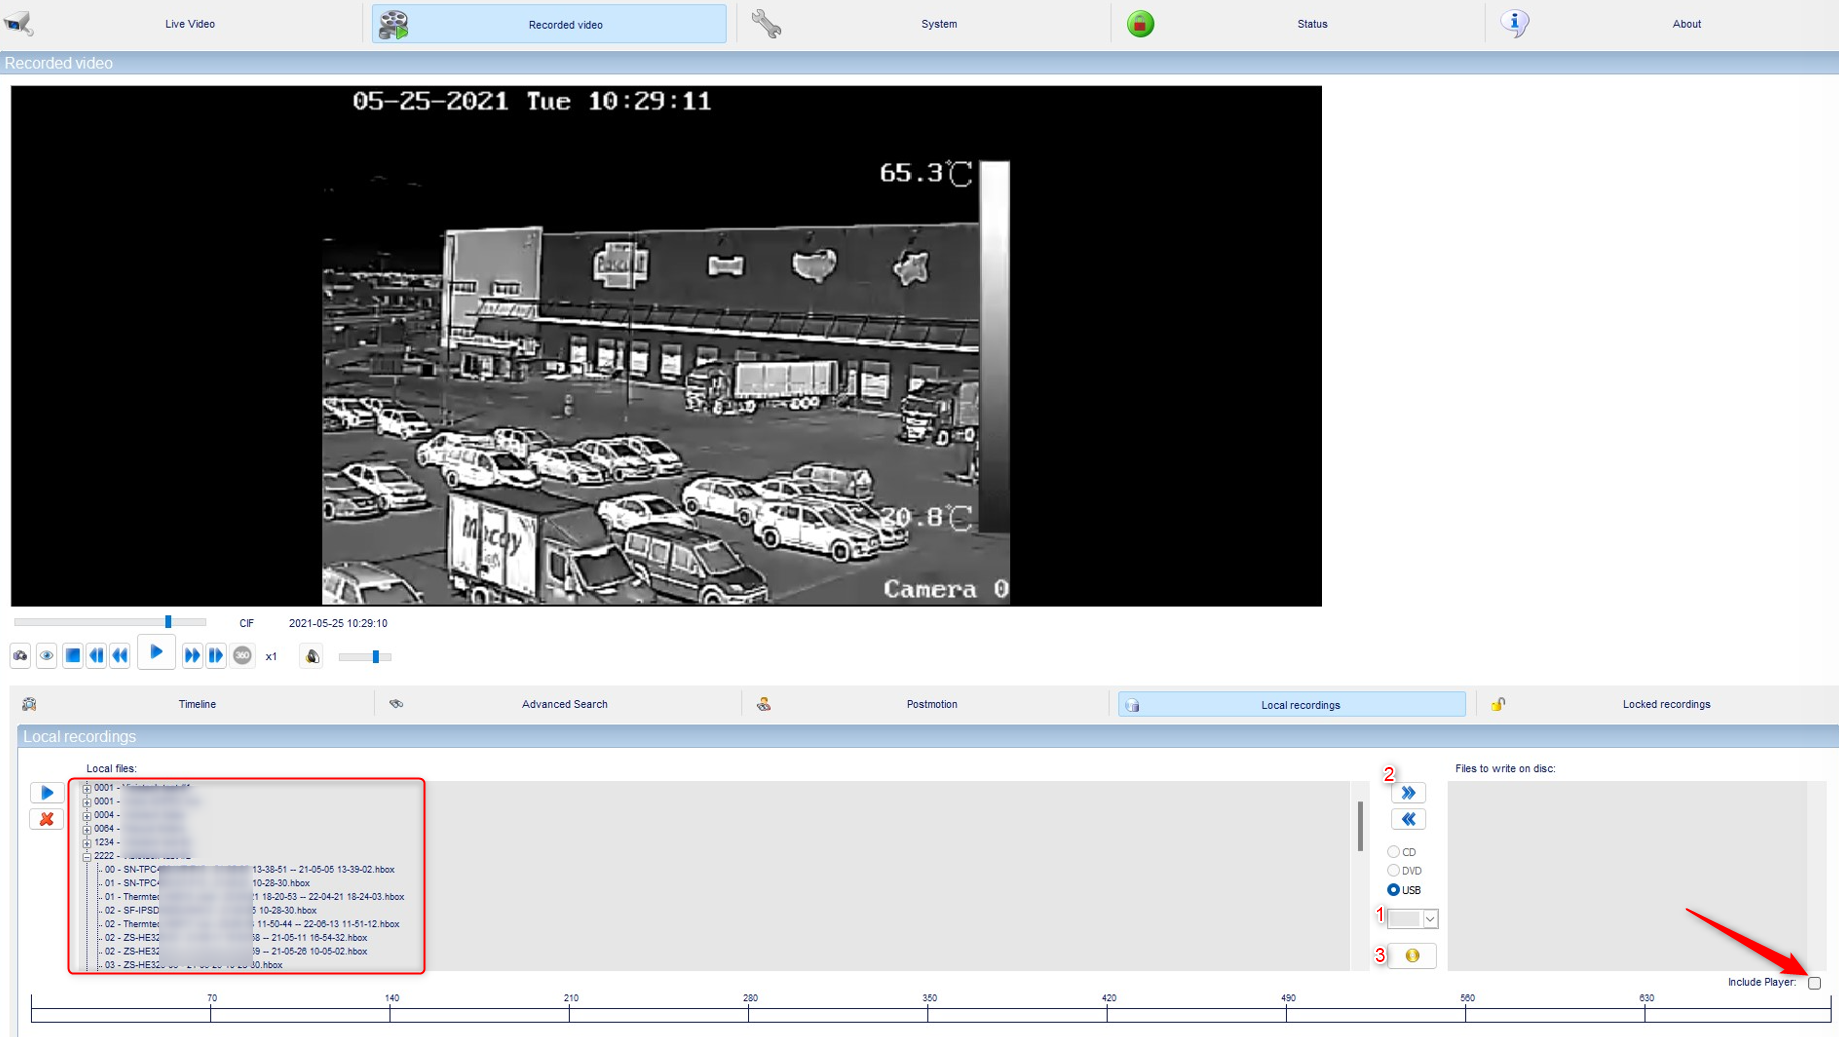Remove files from disc with left double-arrow
This screenshot has width=1839, height=1037.
point(1408,819)
